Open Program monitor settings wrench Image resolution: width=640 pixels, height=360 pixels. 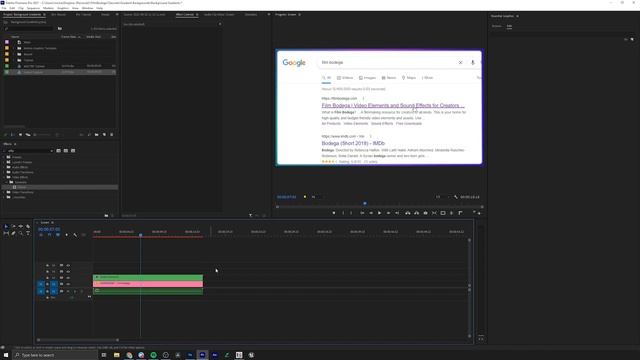click(456, 197)
